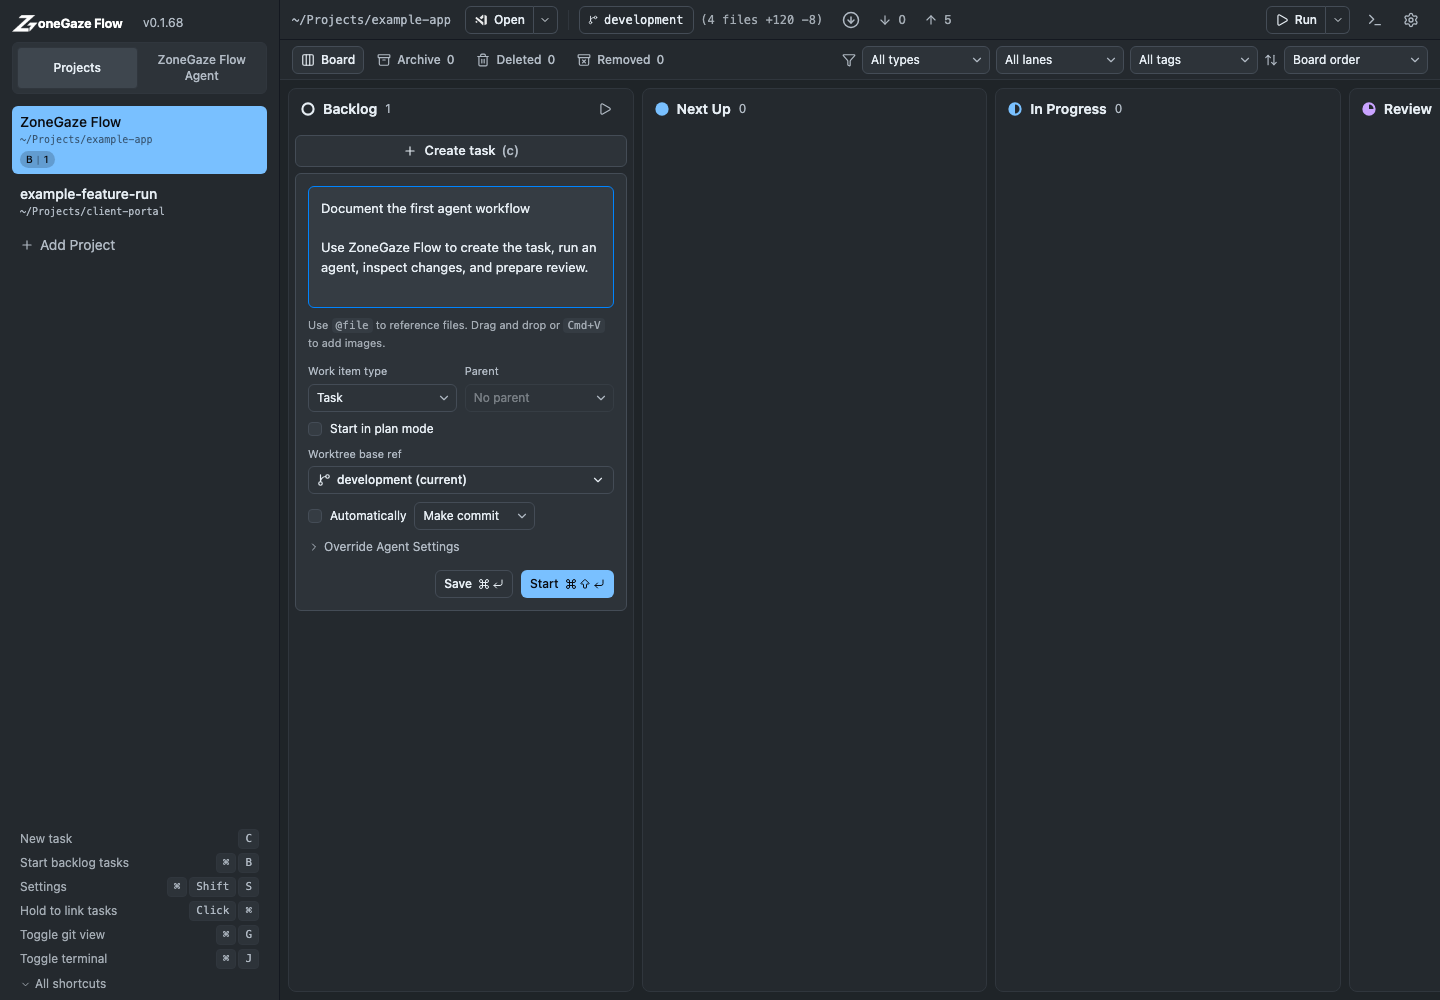This screenshot has width=1440, height=1000.
Task: Click into the task description text area
Action: (x=461, y=247)
